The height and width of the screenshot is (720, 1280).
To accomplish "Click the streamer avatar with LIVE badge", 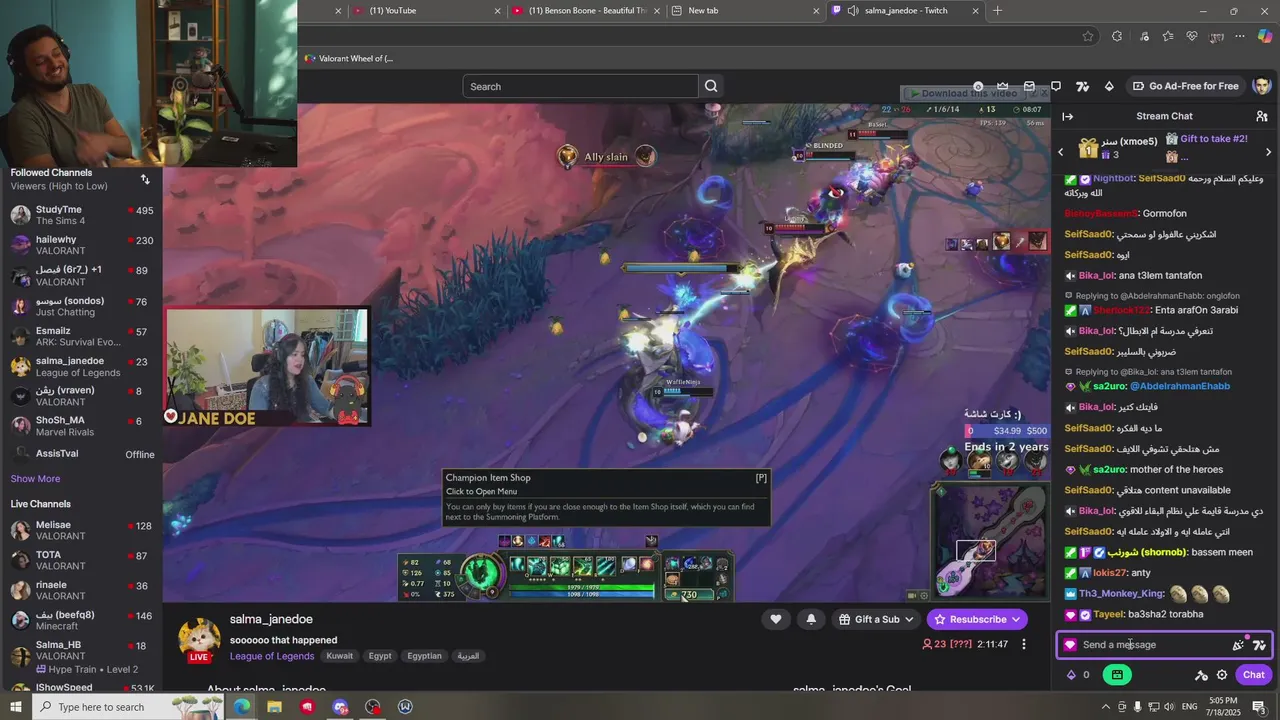I will click(199, 640).
